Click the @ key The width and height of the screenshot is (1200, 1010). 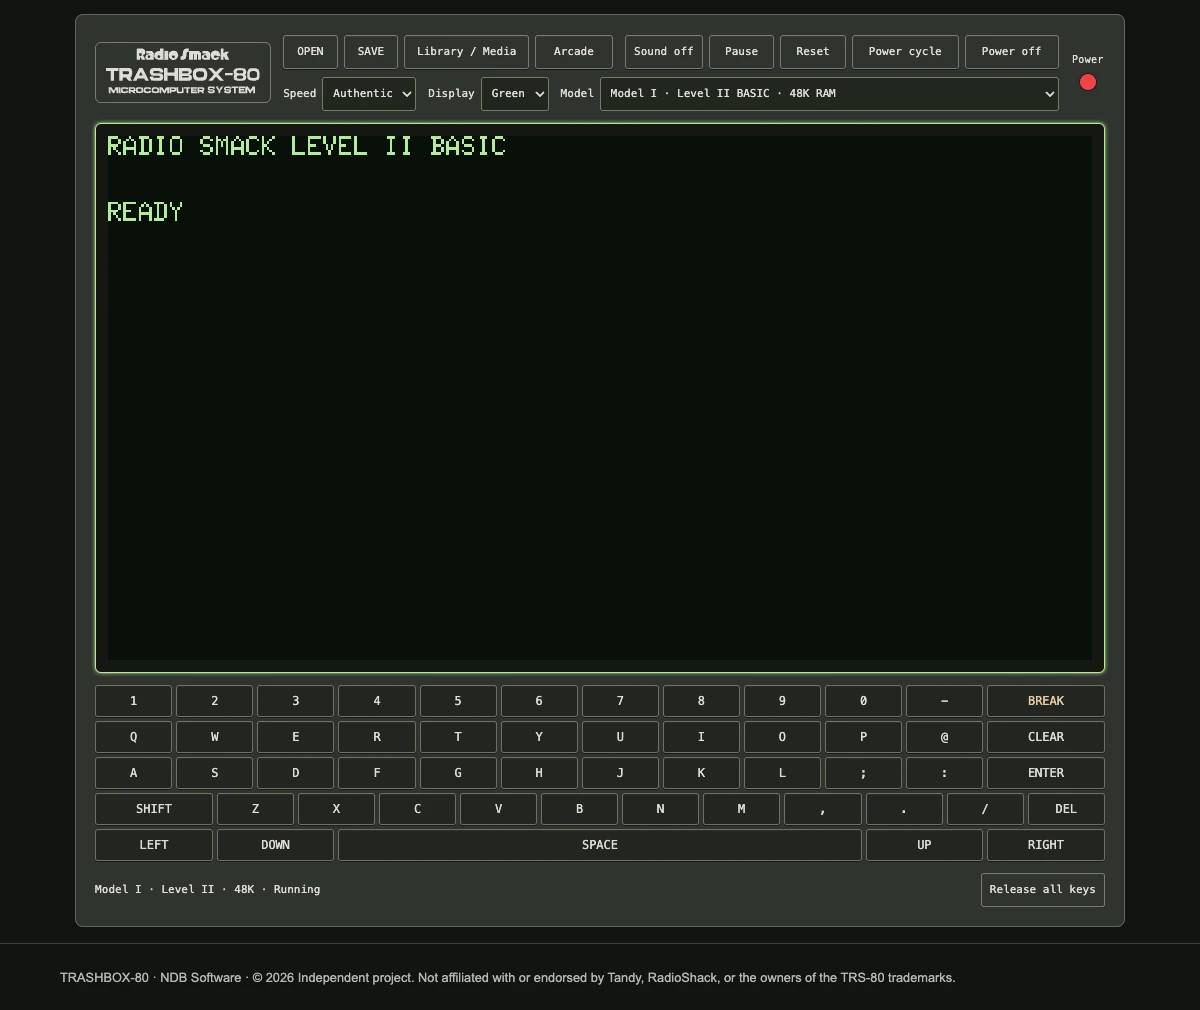click(x=944, y=737)
